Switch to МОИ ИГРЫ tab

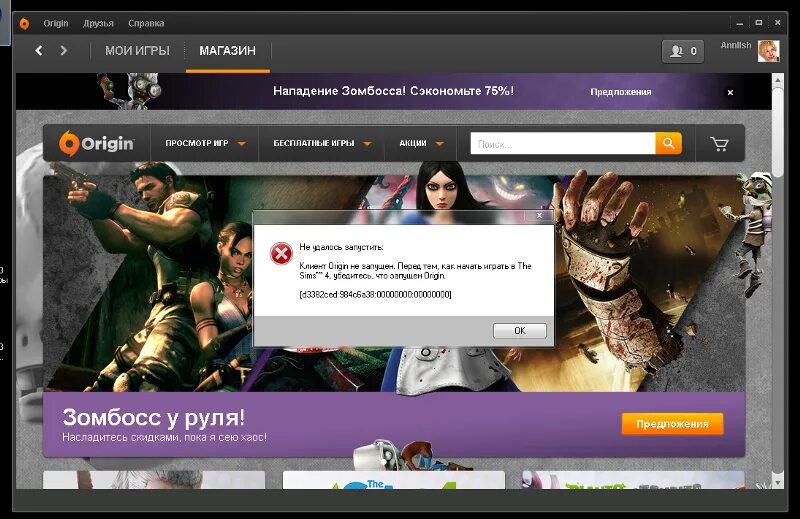137,51
